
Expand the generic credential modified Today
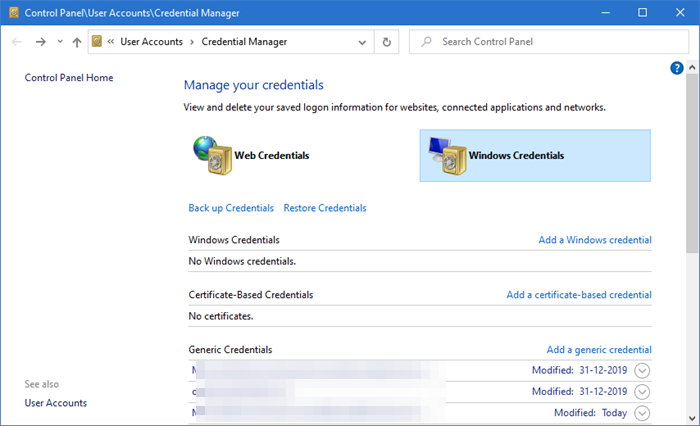[642, 413]
